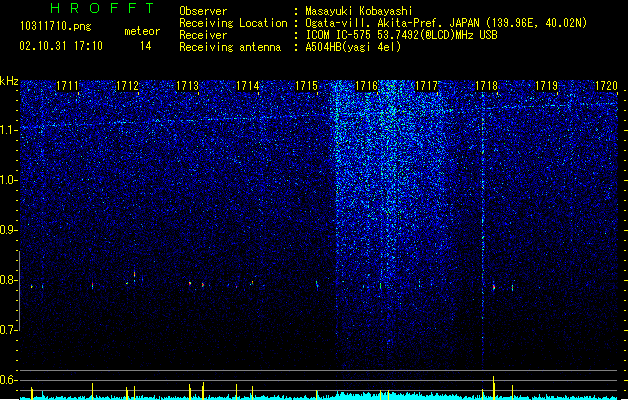Screen dimensions: 629x400
Task: Click time marker 1720
Action: [x=606, y=86]
